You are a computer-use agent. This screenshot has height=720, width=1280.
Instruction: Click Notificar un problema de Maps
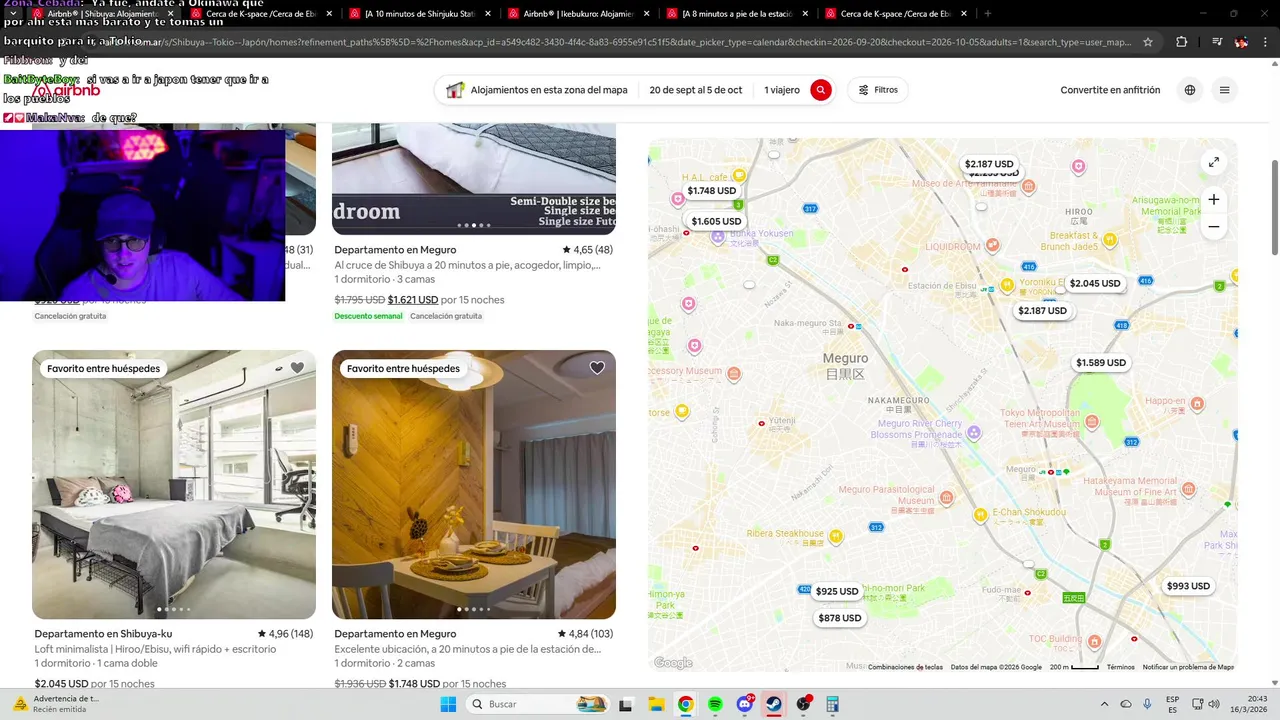coord(1188,667)
